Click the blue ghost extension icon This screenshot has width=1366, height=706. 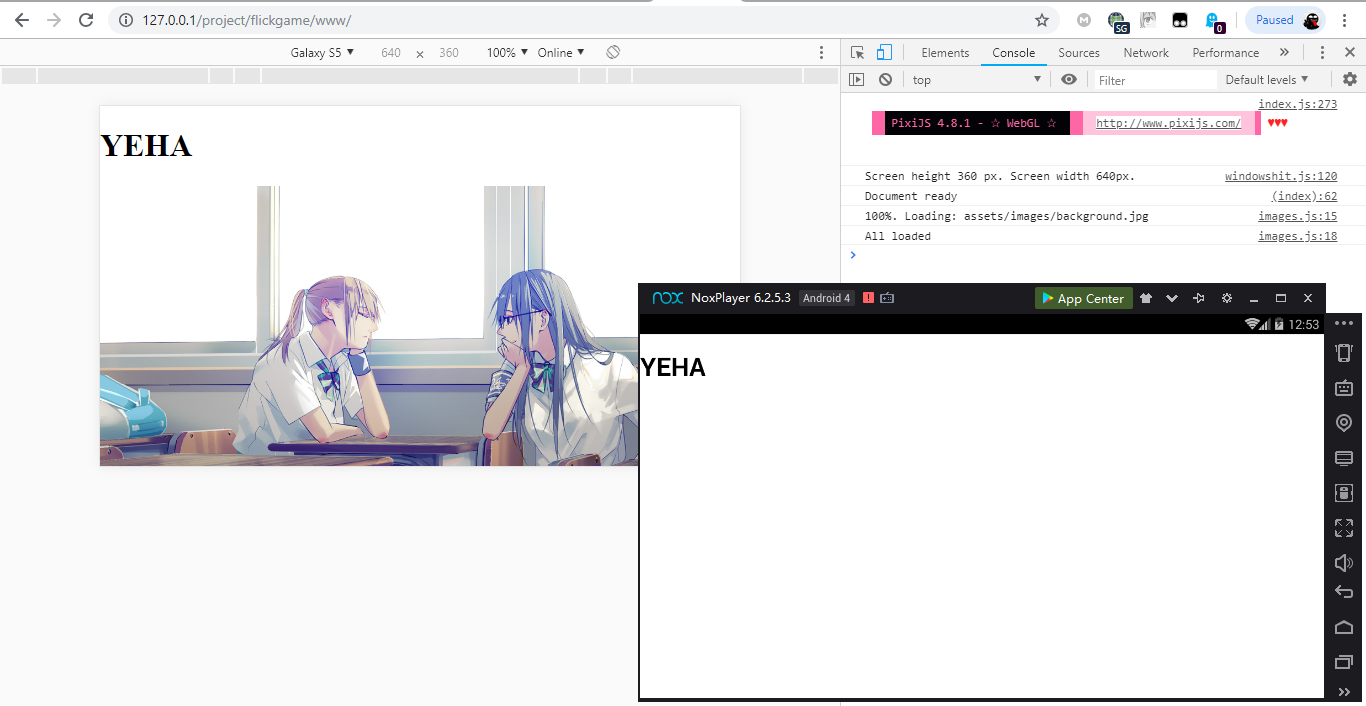click(1214, 21)
